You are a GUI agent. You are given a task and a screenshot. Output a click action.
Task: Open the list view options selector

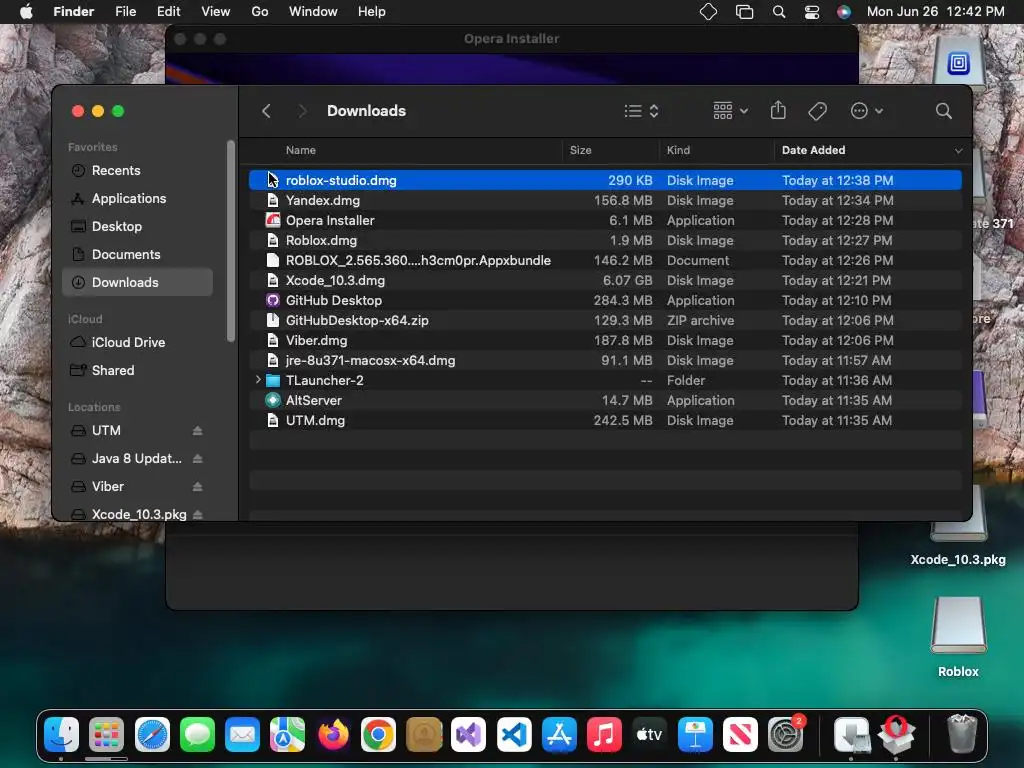641,111
